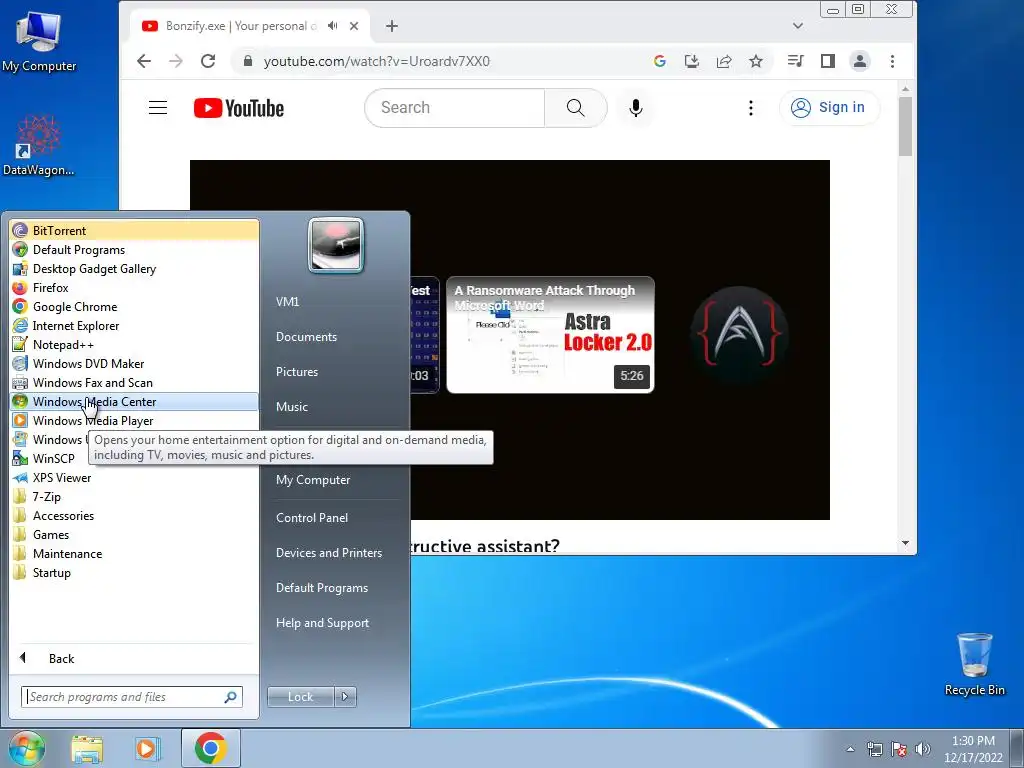Close the Bonzify.exe tab
The width and height of the screenshot is (1024, 768).
354,26
